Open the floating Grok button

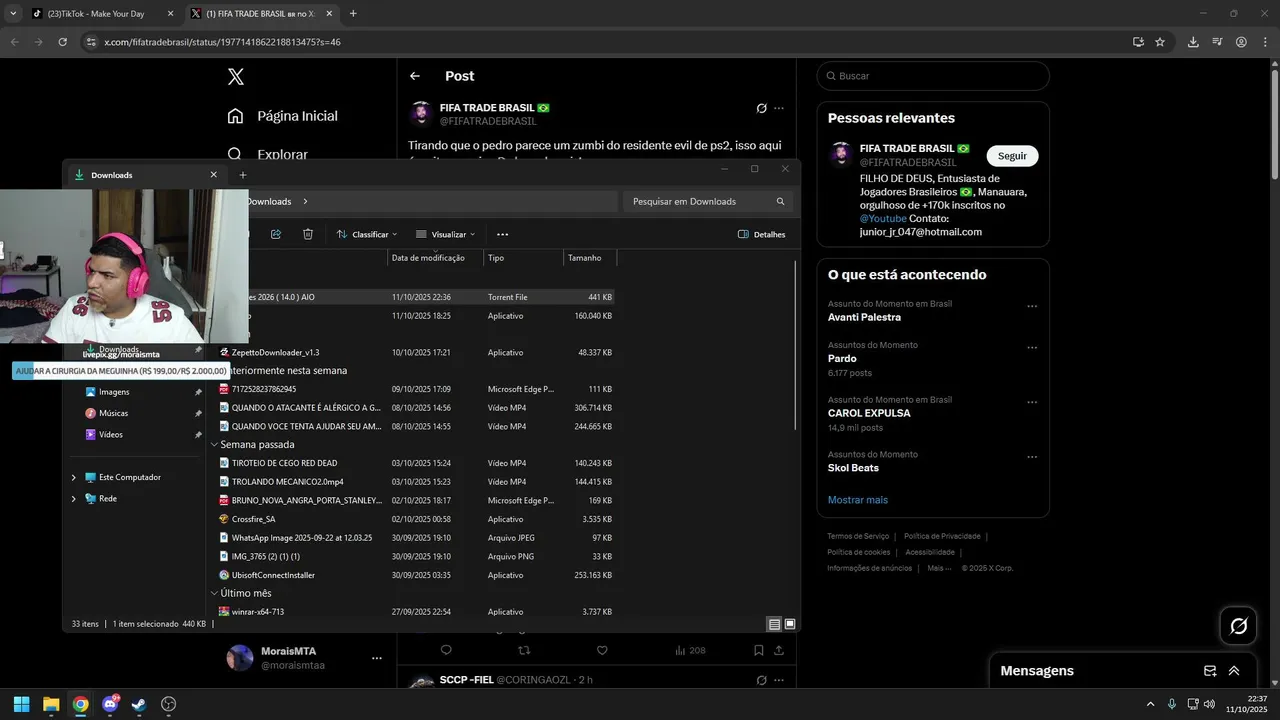[1238, 626]
